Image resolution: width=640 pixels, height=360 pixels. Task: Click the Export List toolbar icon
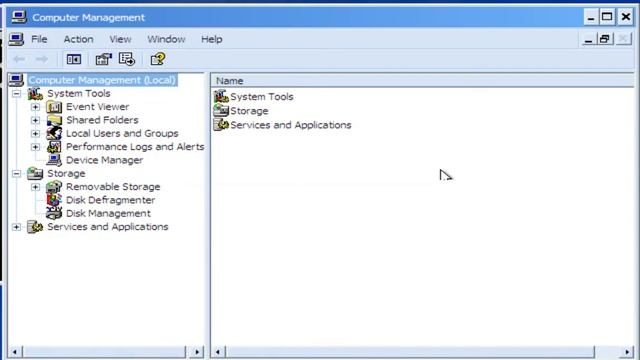127,59
